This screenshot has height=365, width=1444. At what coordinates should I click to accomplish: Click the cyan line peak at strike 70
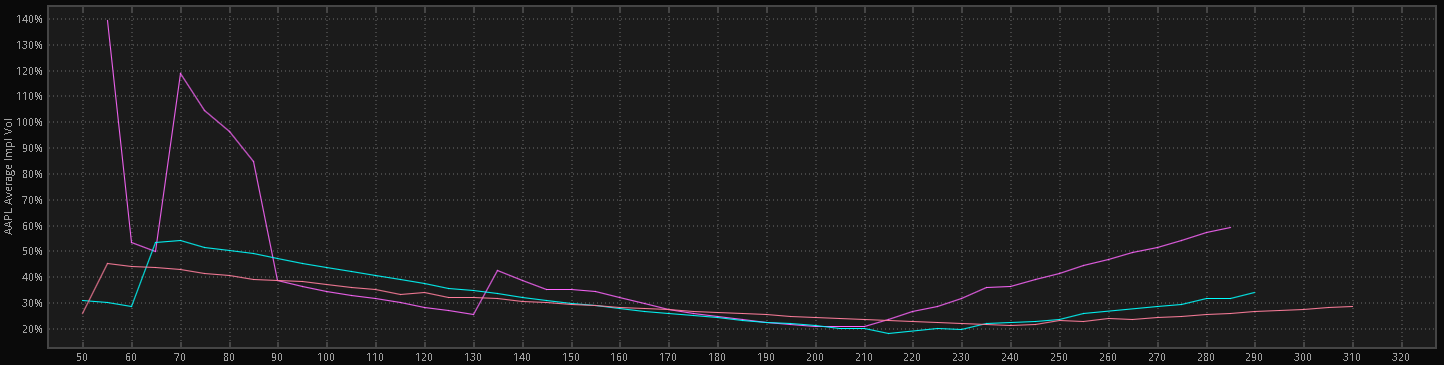180,240
